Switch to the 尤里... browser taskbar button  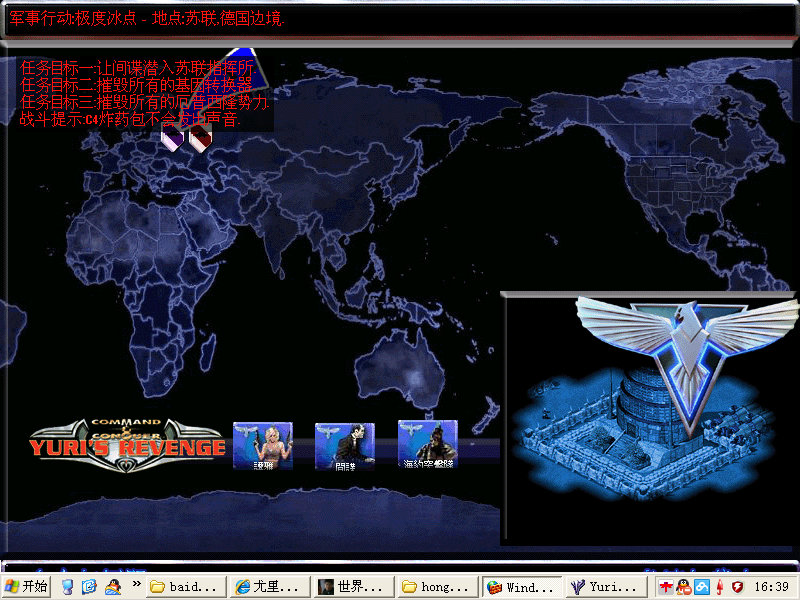pyautogui.click(x=270, y=587)
